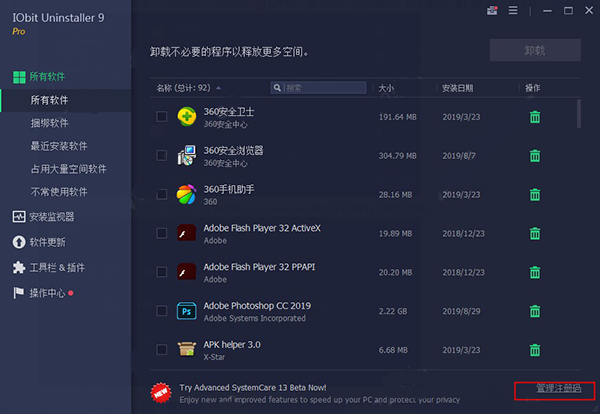600x414 pixels.
Task: Click the 操作中心 label in sidebar
Action: pyautogui.click(x=47, y=293)
